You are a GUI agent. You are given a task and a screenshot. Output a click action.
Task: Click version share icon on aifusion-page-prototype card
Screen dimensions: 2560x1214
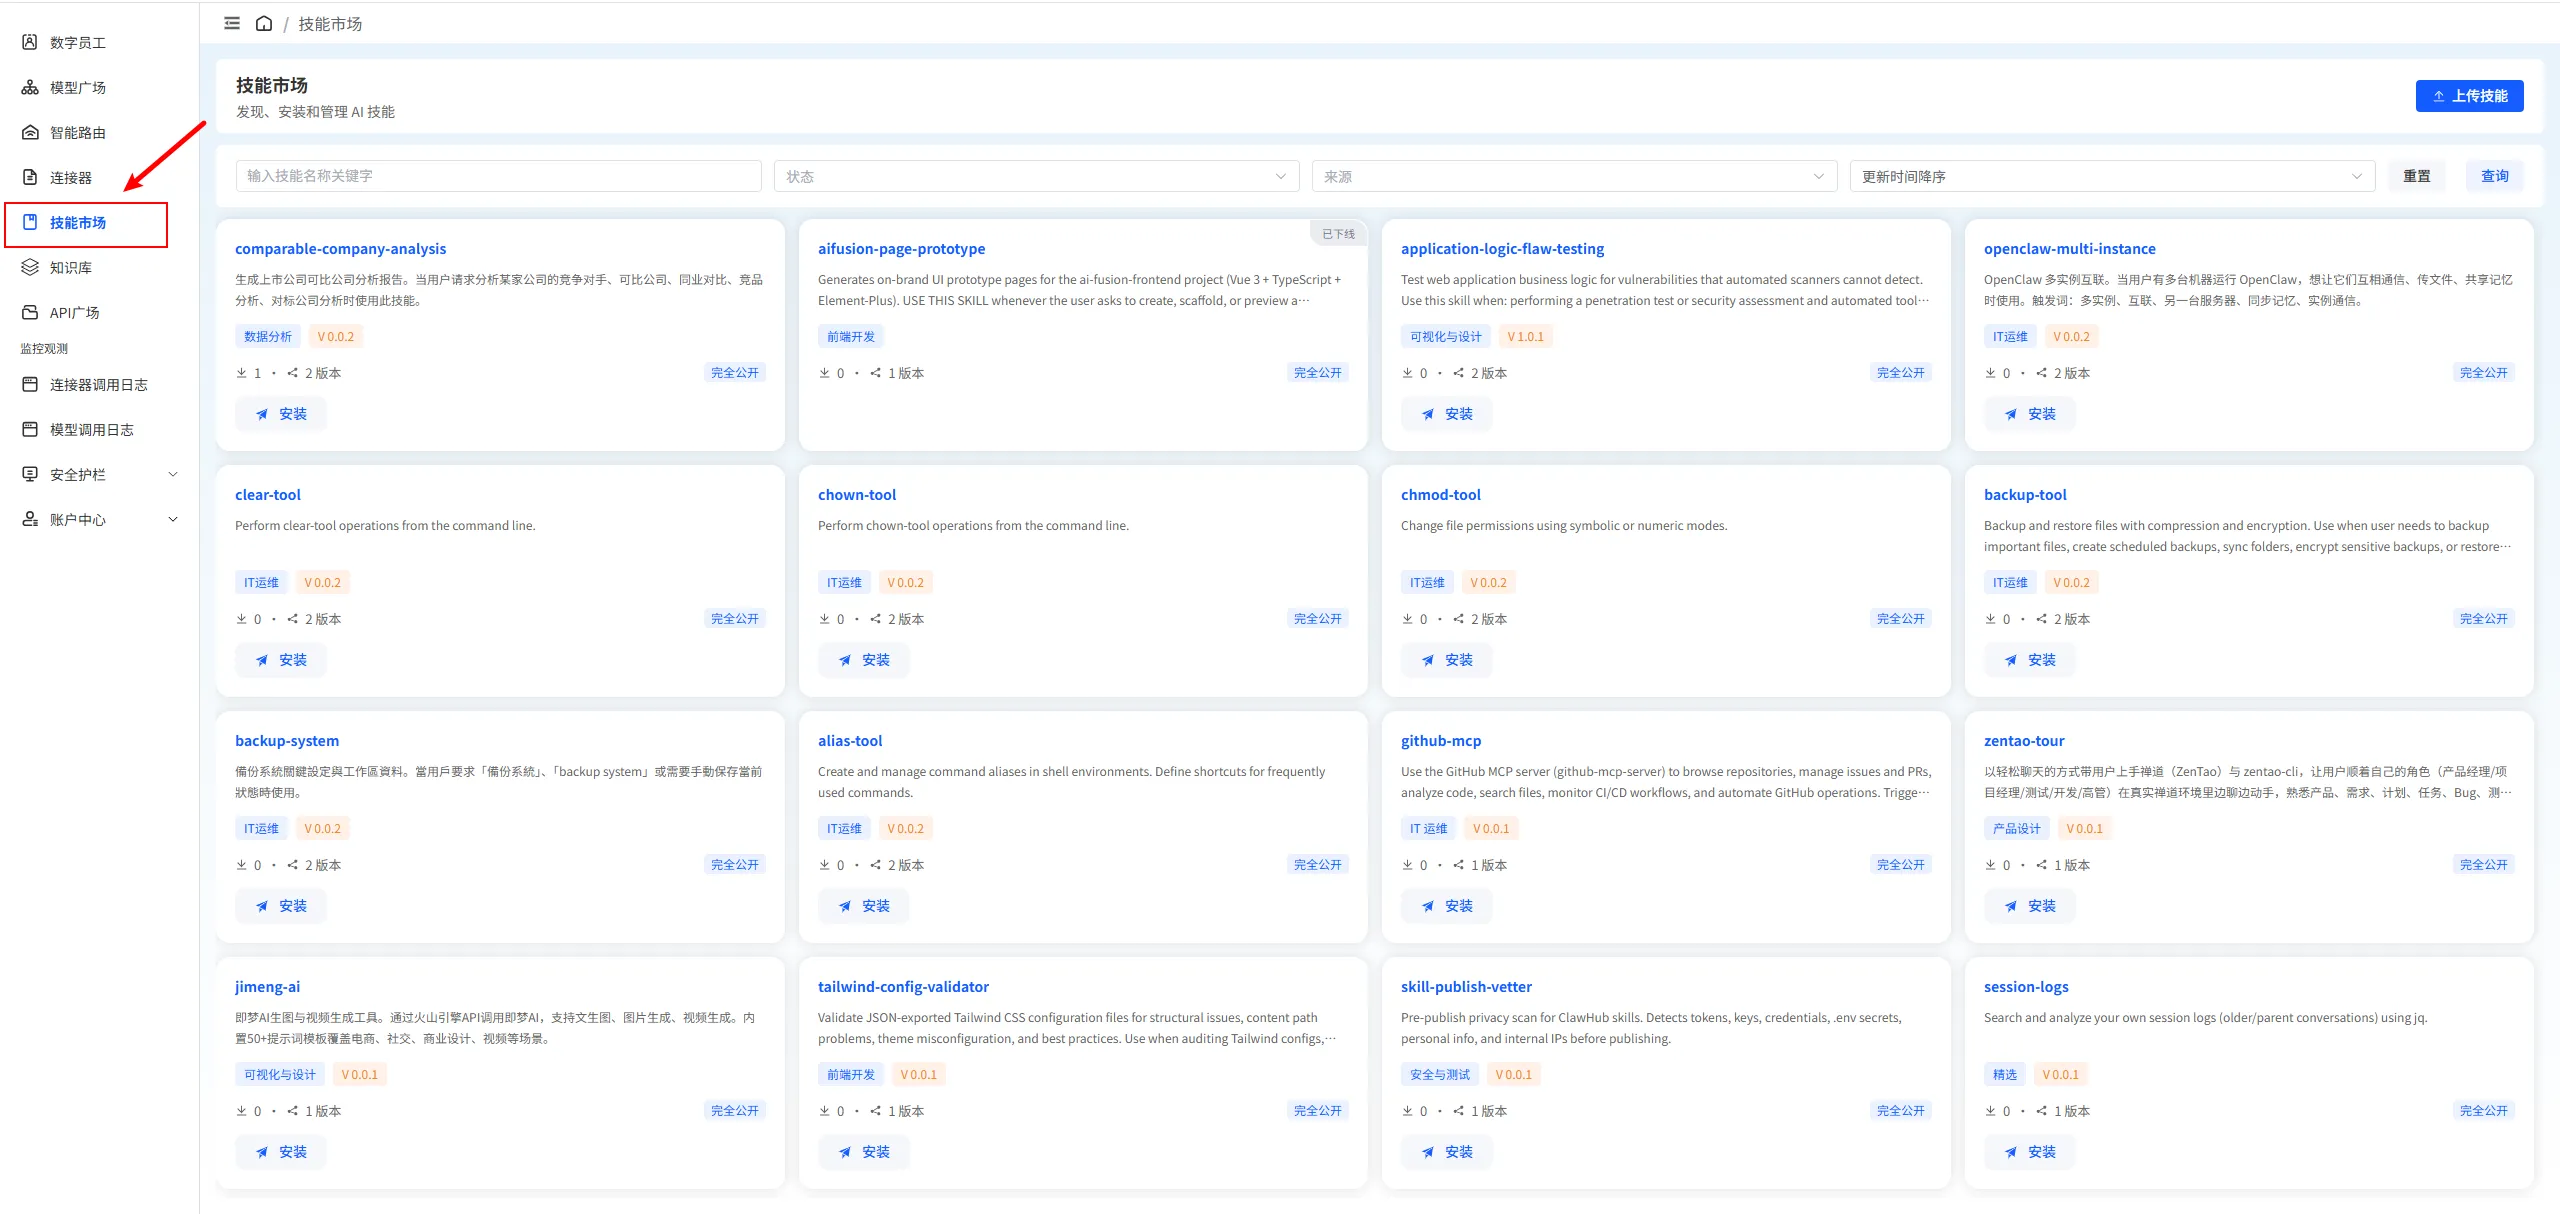[876, 373]
